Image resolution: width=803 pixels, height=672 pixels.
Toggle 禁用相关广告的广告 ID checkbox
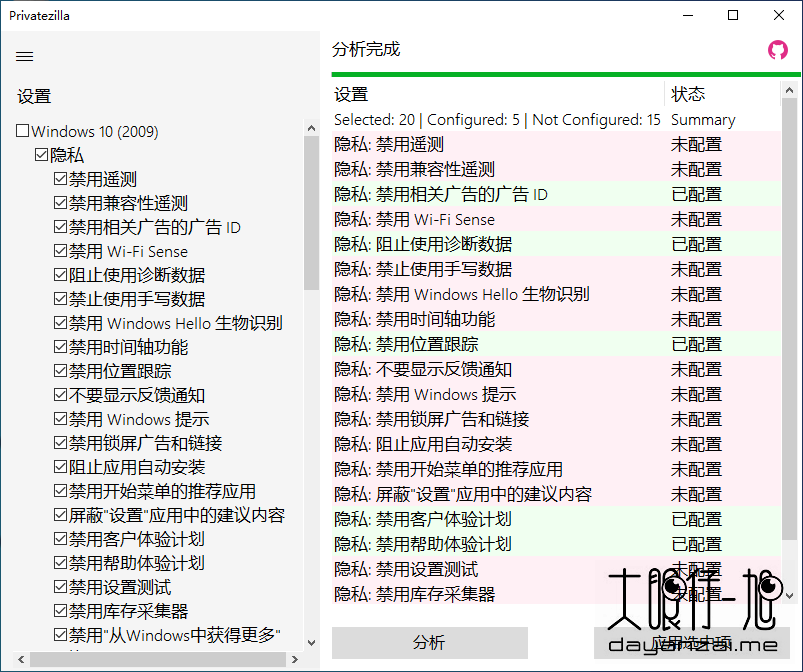pos(60,226)
